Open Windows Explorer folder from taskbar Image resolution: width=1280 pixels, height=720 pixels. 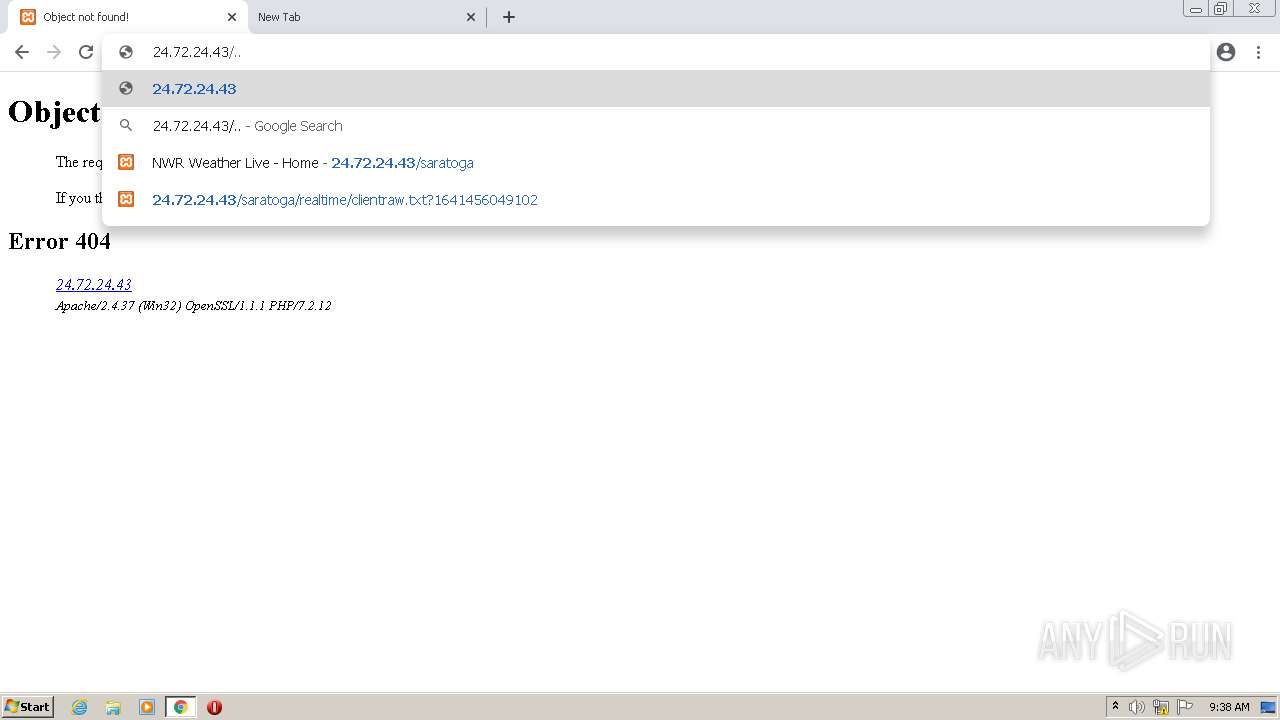coord(113,707)
